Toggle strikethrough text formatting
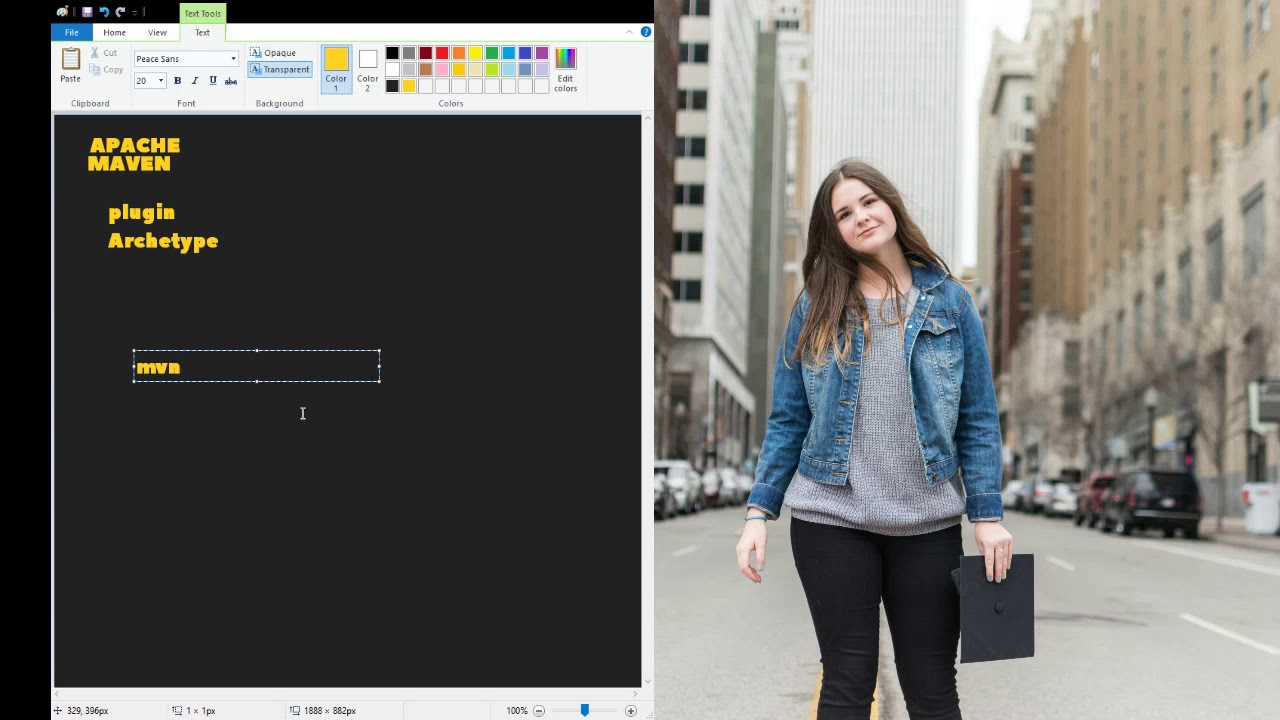The width and height of the screenshot is (1280, 720). (231, 81)
